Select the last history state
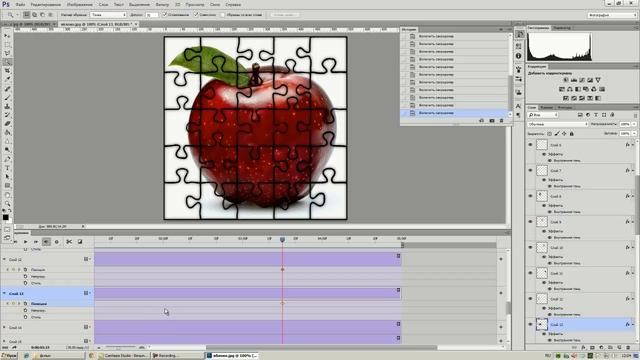 point(455,113)
